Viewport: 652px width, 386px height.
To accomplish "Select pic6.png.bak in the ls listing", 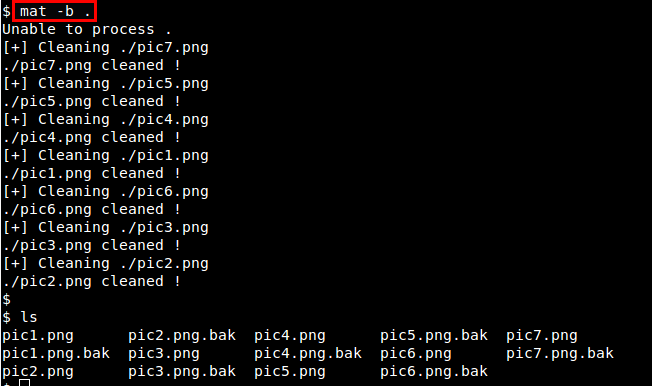I will [434, 371].
